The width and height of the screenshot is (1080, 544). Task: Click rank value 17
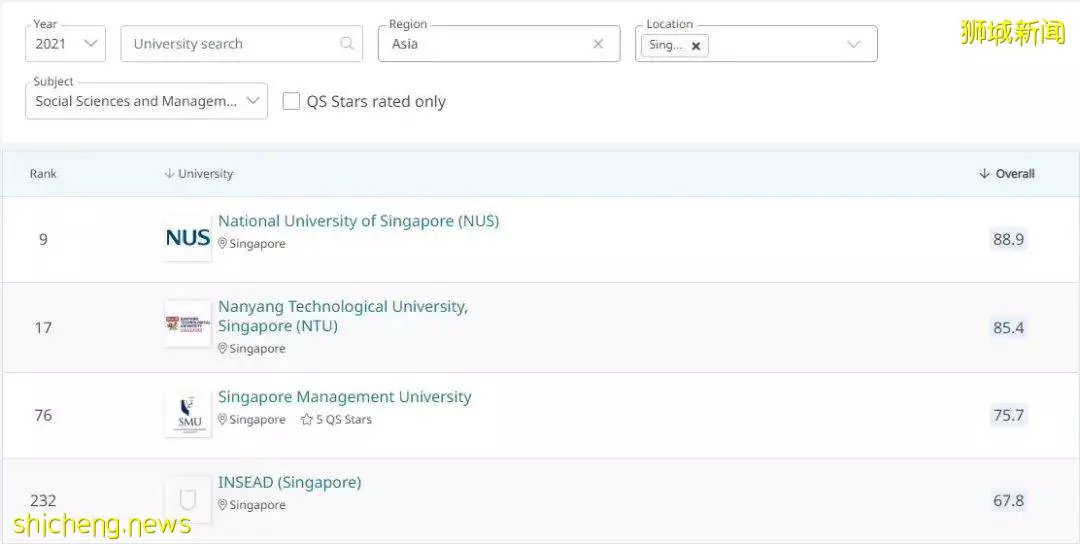[43, 328]
